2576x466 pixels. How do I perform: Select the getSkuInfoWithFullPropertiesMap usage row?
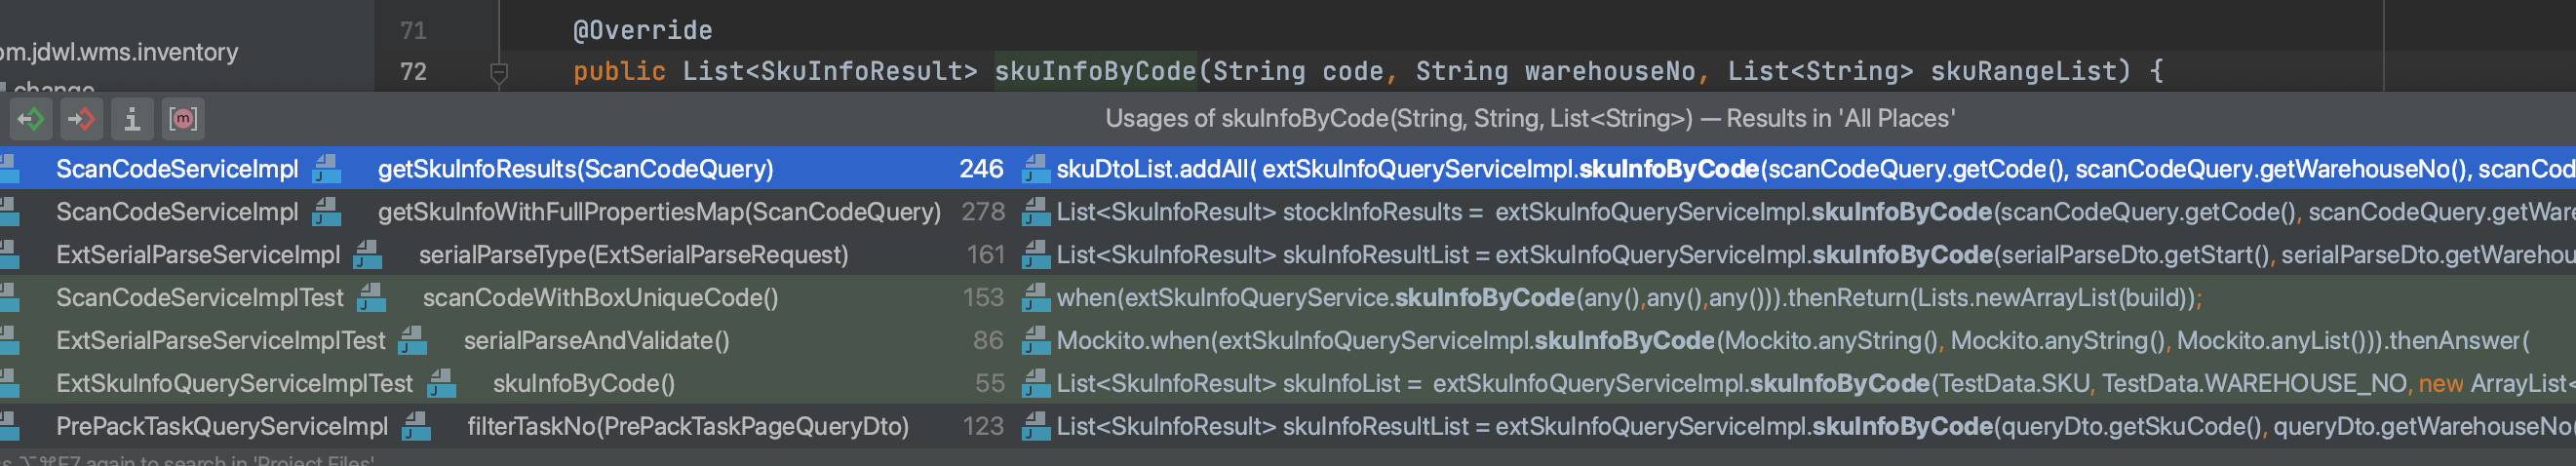(658, 212)
